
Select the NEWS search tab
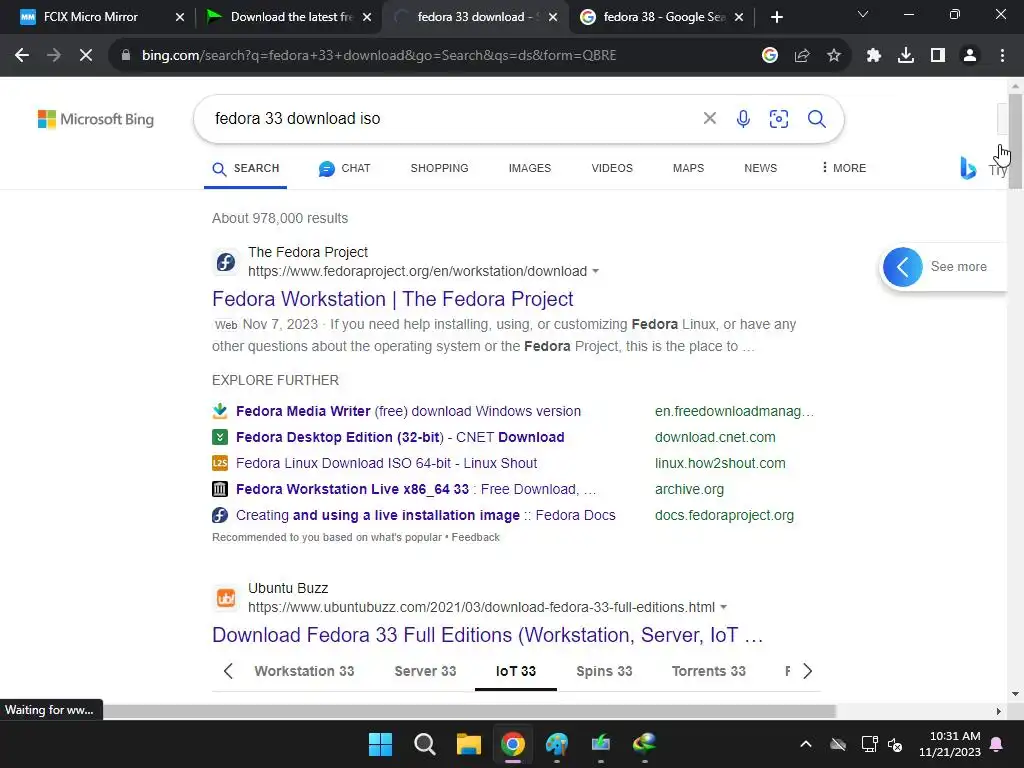[760, 168]
